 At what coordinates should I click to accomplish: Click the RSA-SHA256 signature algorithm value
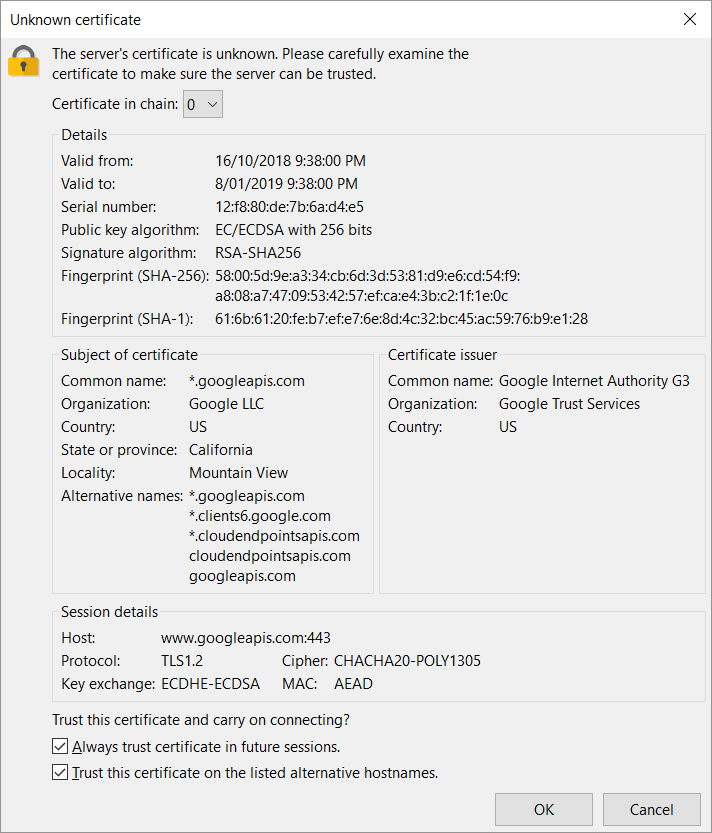[x=258, y=253]
